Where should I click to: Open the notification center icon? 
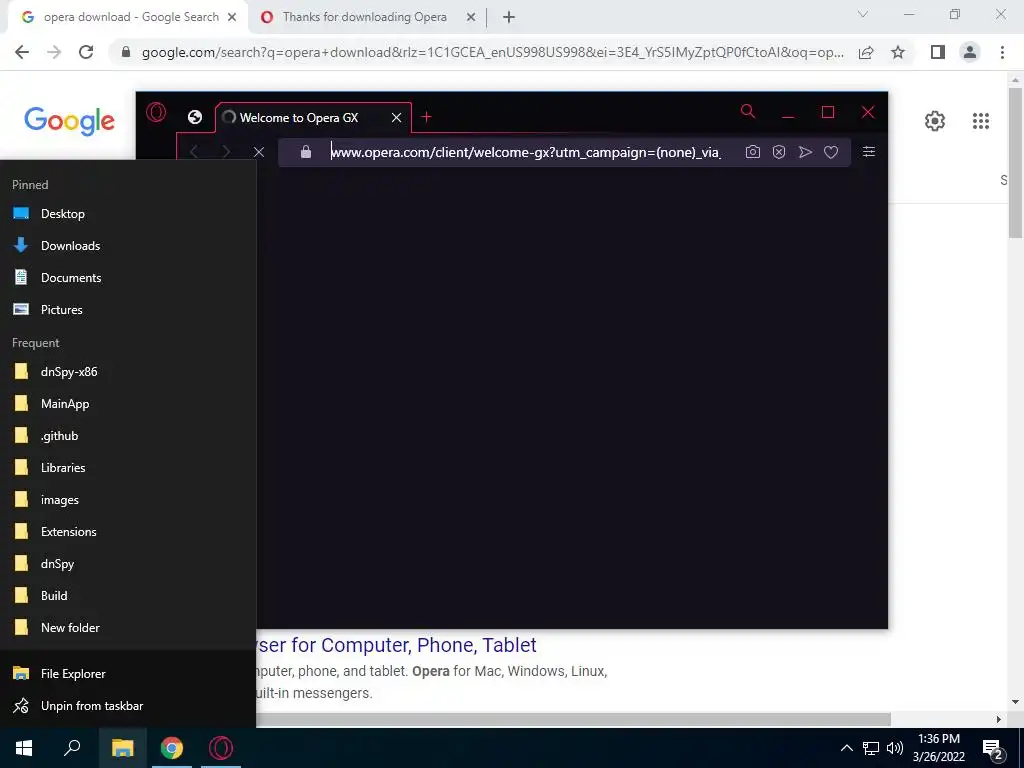[993, 749]
